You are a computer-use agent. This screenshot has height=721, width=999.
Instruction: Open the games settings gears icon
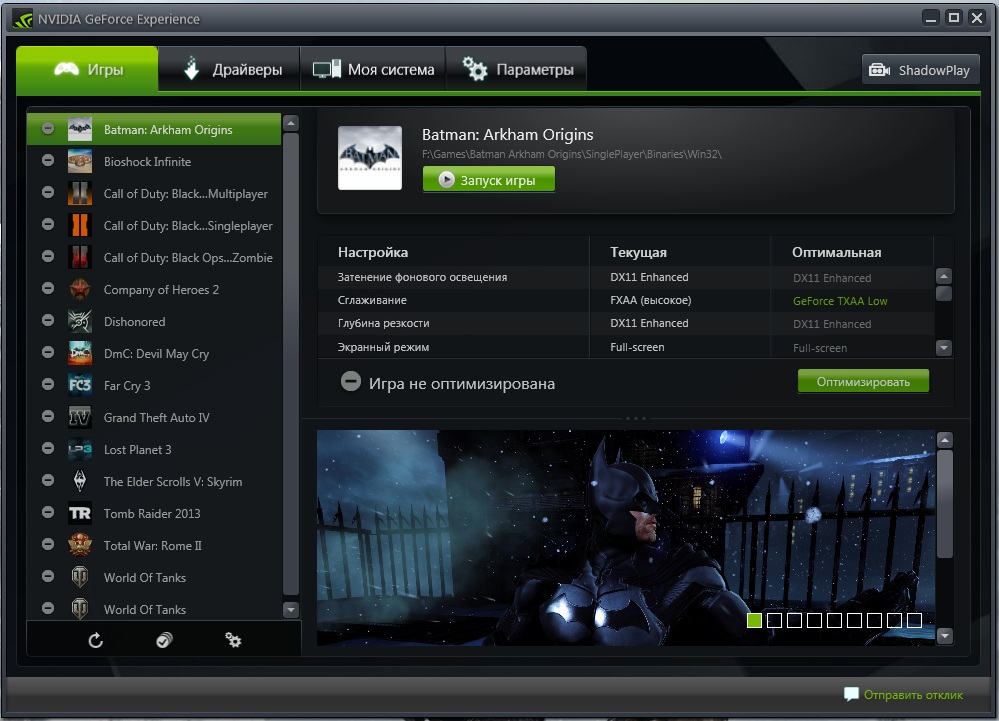click(233, 640)
